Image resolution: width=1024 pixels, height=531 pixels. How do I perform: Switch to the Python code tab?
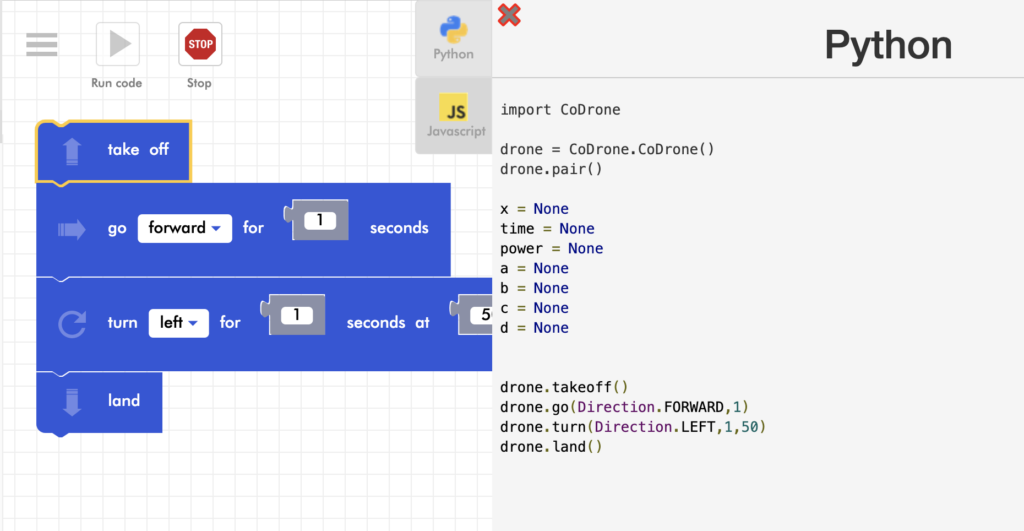[453, 38]
